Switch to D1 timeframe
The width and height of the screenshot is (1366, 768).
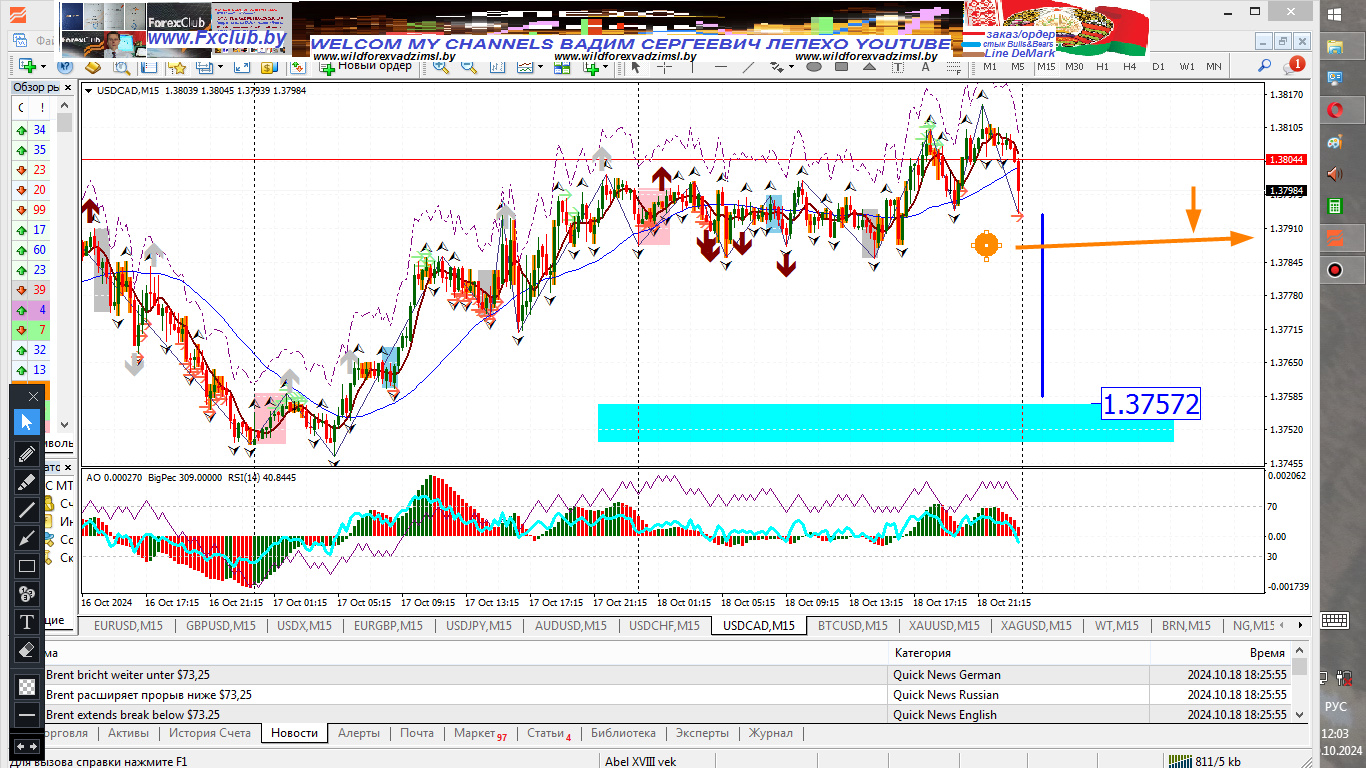1158,67
